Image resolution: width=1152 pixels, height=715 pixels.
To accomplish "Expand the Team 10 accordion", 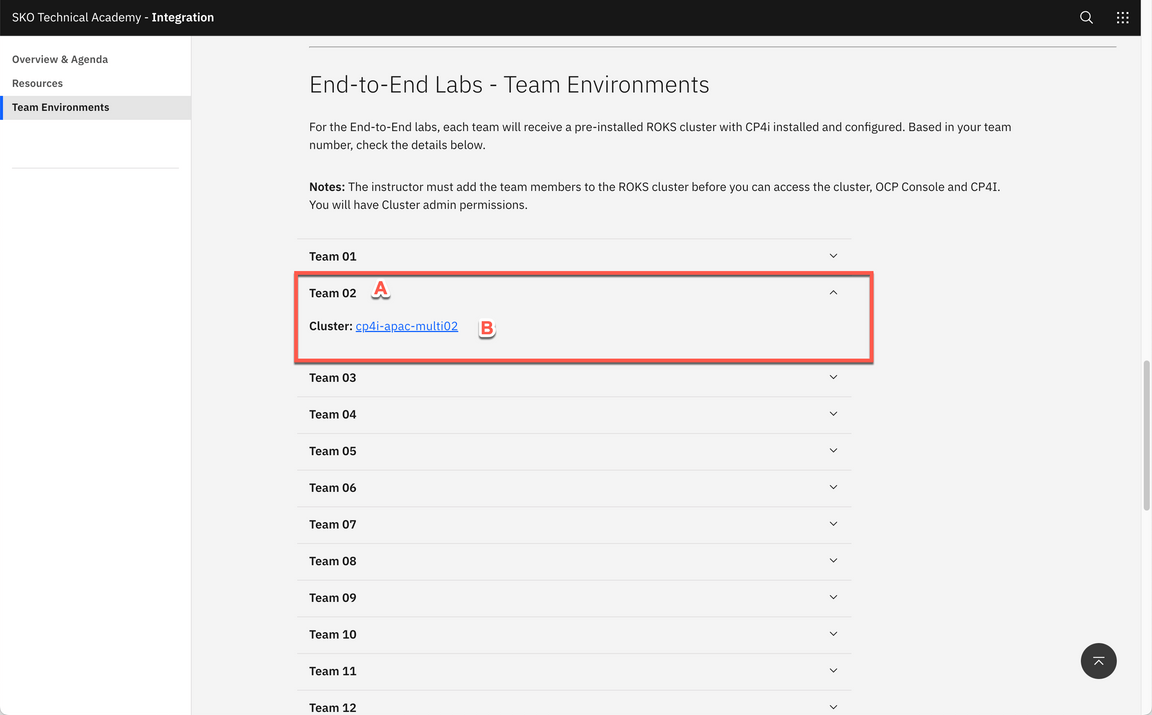I will [x=333, y=634].
